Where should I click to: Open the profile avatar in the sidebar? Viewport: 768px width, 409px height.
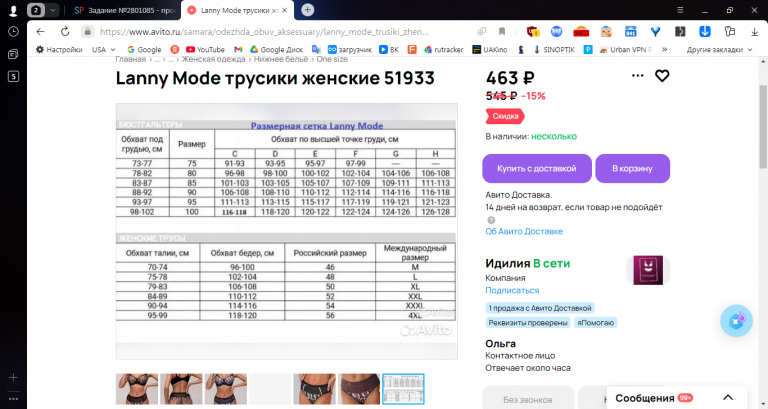click(x=13, y=10)
